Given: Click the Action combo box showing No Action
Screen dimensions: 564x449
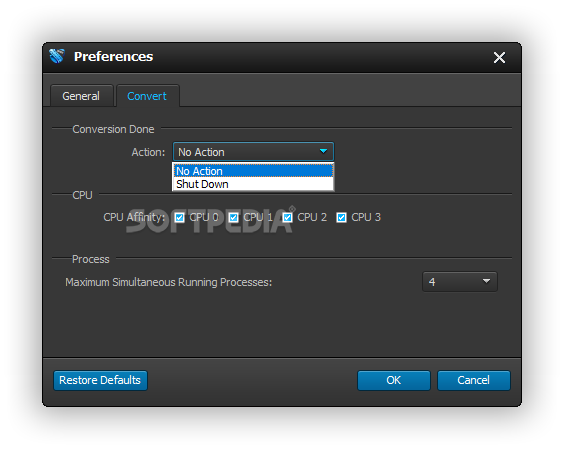Looking at the screenshot, I should [x=253, y=151].
